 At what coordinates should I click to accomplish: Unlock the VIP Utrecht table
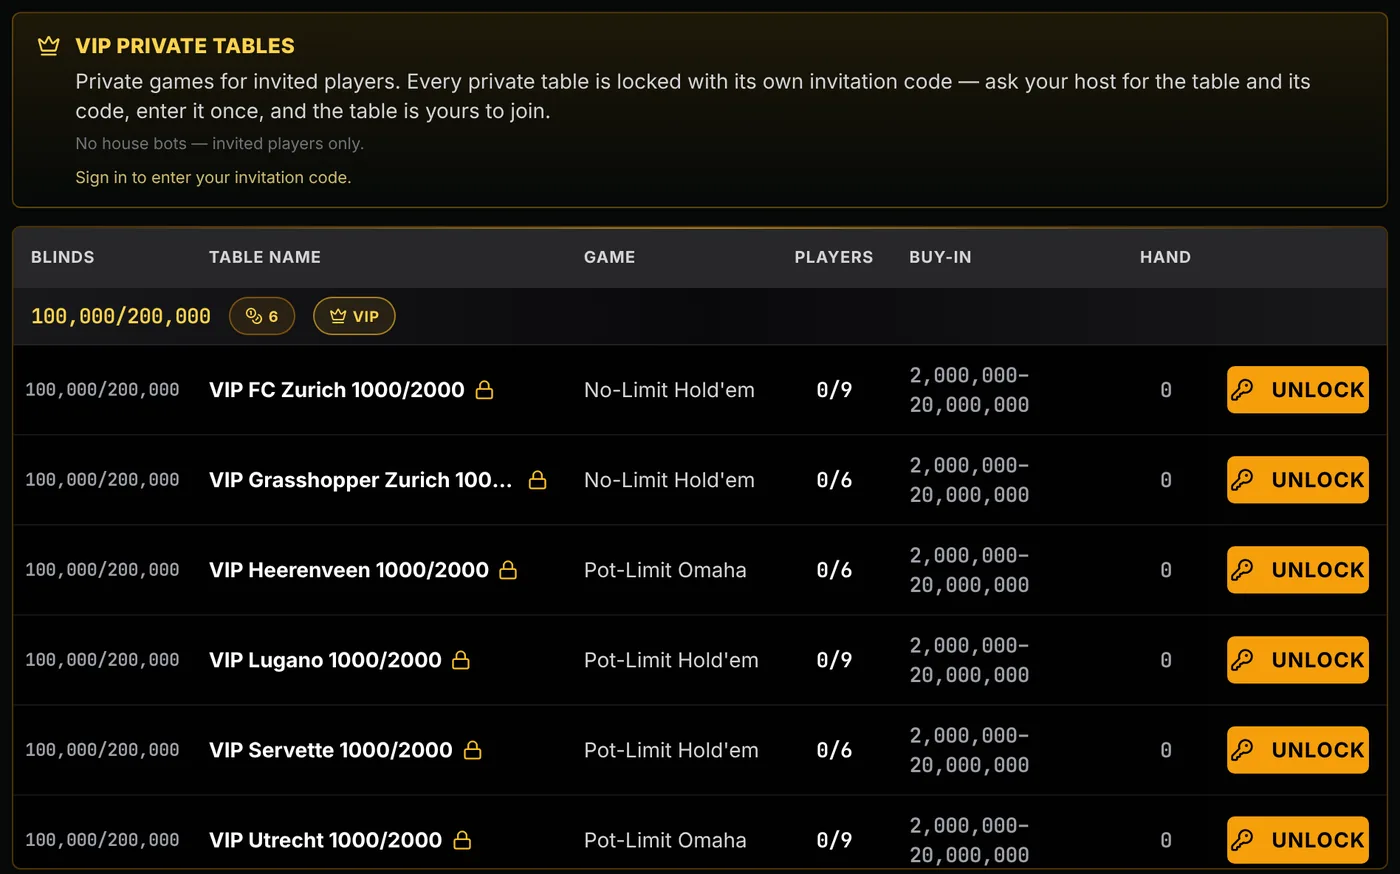pyautogui.click(x=1298, y=840)
